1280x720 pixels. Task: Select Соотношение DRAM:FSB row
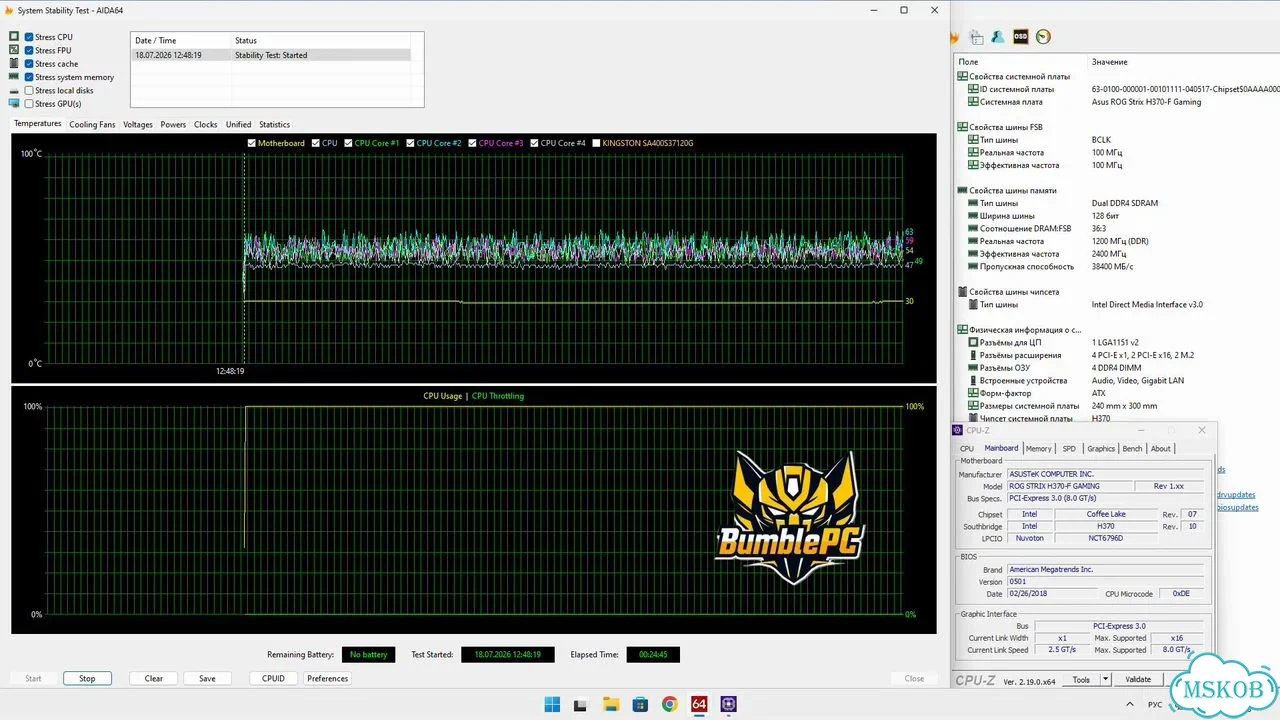[1118, 229]
